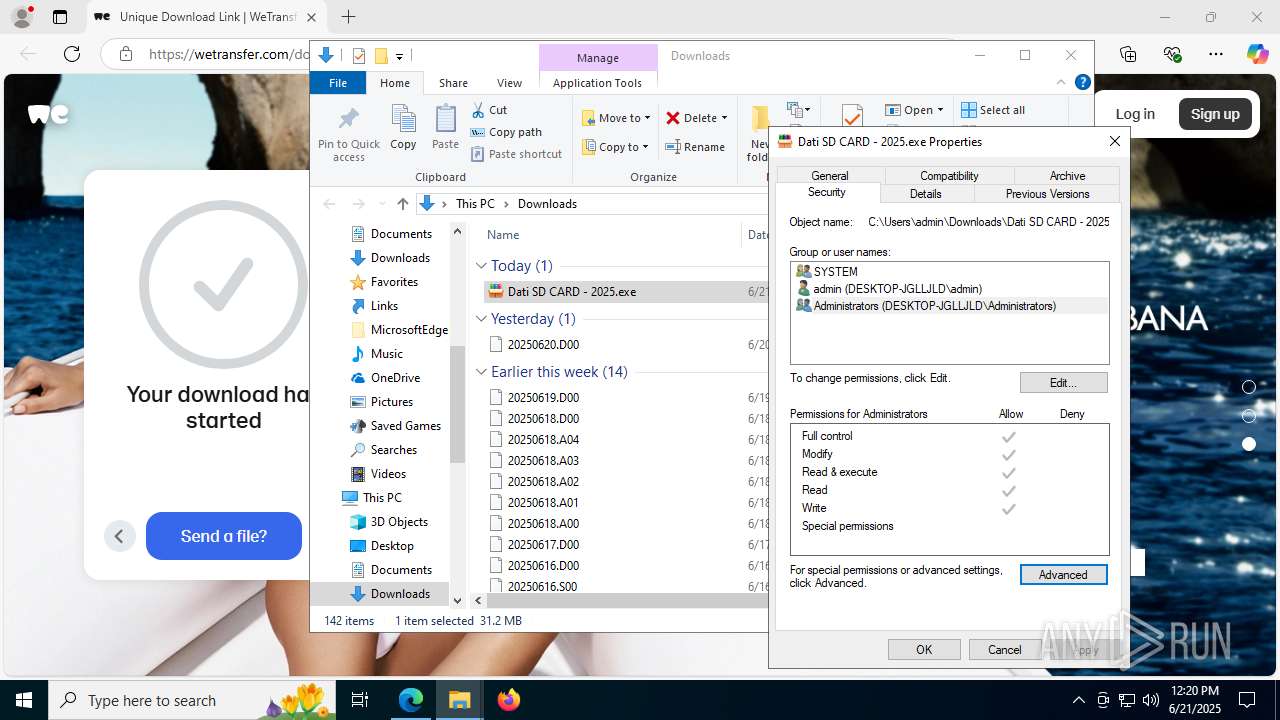The image size is (1280, 720).
Task: Open Edge in the Windows taskbar
Action: (411, 700)
